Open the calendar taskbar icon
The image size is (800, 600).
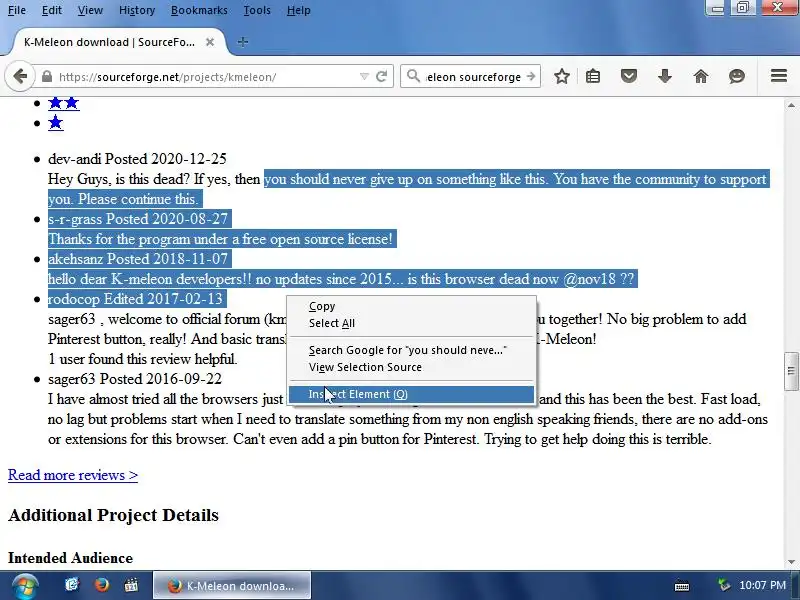click(x=132, y=585)
